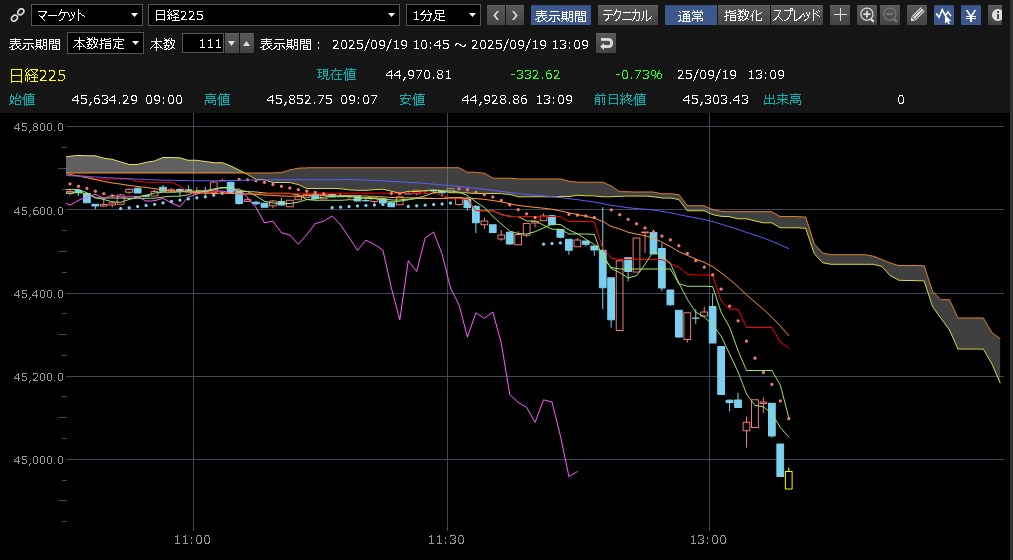Open the 日経225 symbol dropdown

[x=274, y=16]
